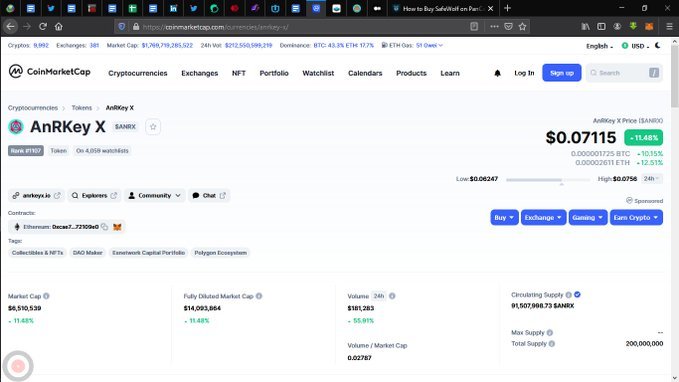The image size is (679, 382).
Task: Open Firefox hamburger menu
Action: click(669, 26)
